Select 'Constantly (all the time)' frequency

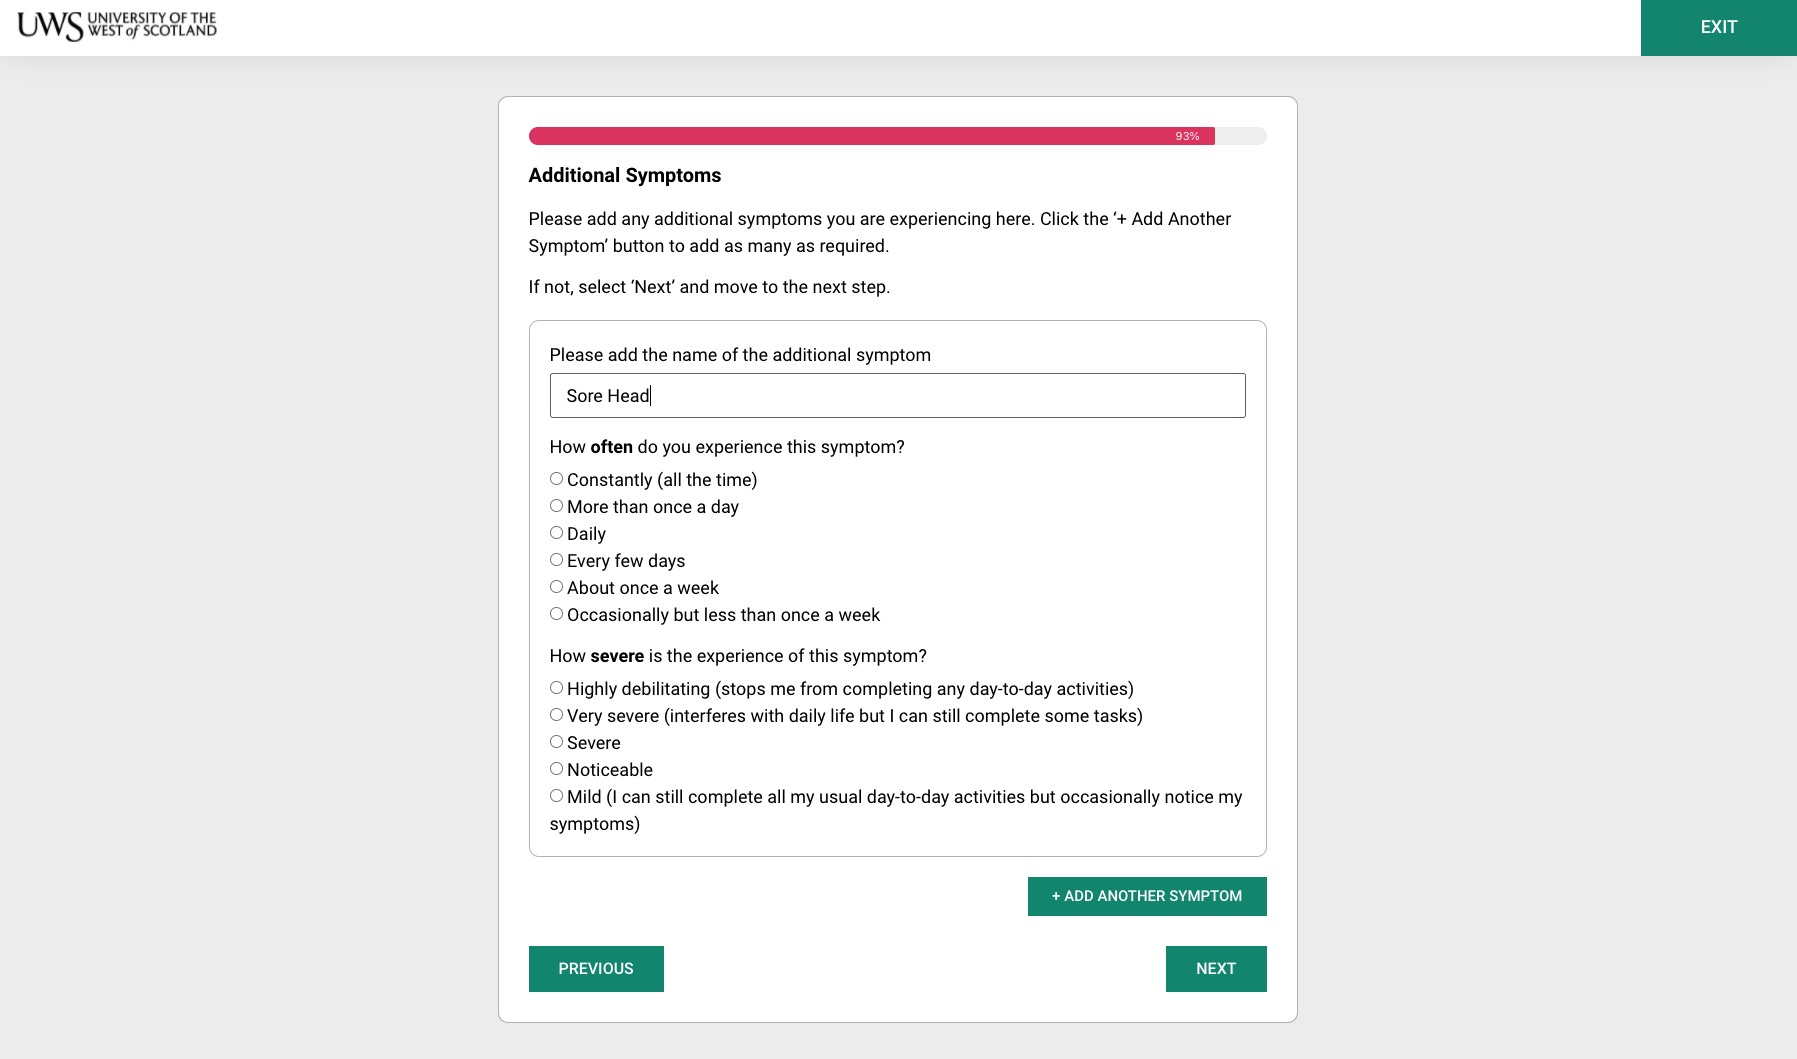556,479
